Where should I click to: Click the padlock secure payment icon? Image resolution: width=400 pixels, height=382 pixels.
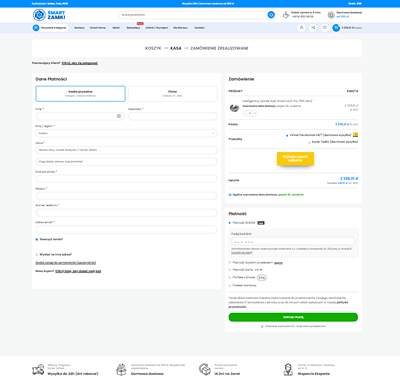click(262, 326)
